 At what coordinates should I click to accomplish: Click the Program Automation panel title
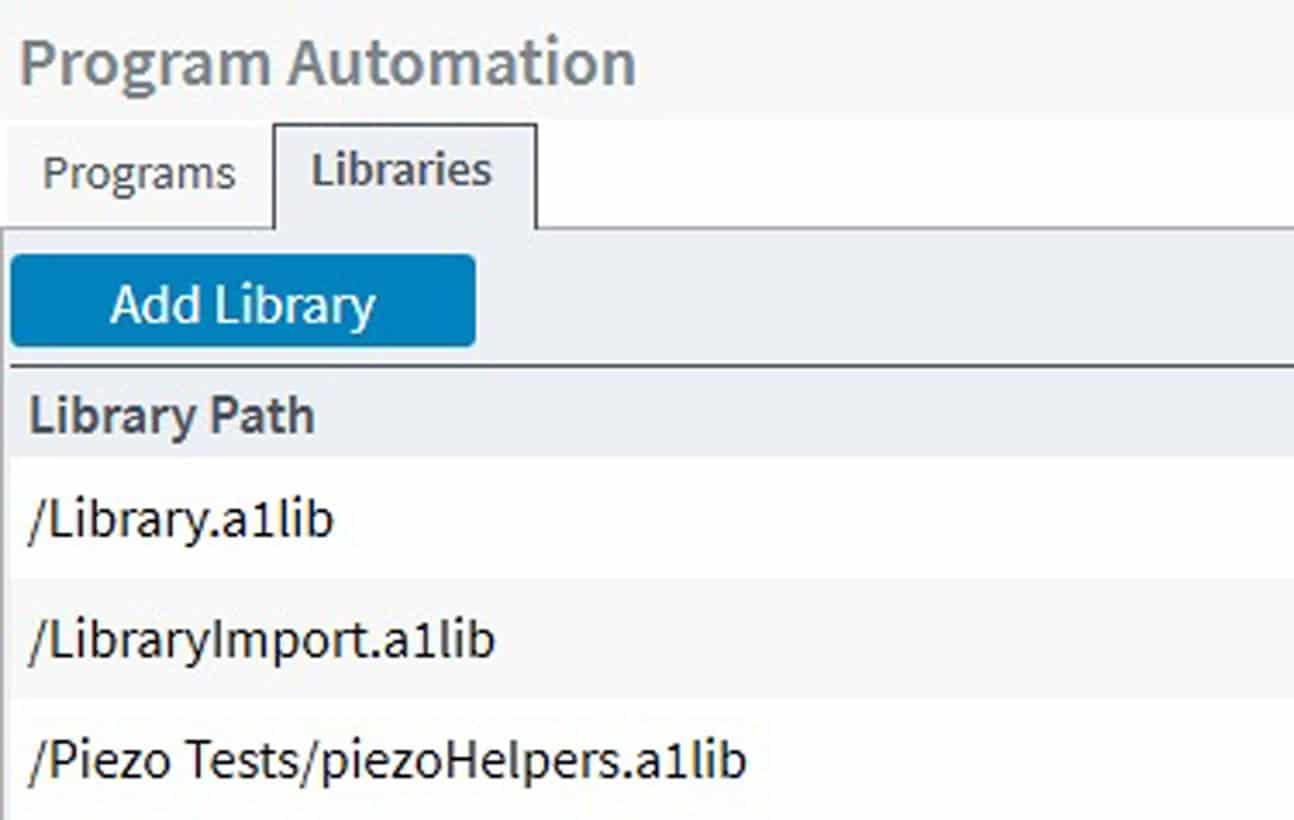[327, 63]
